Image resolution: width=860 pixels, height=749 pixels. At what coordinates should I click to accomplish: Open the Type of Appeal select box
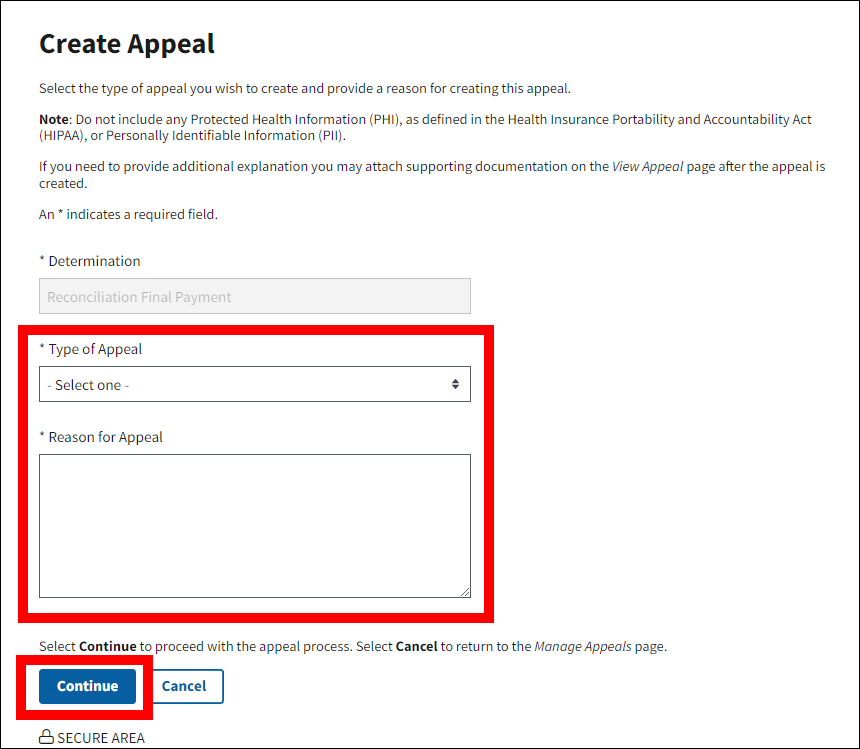(x=254, y=384)
